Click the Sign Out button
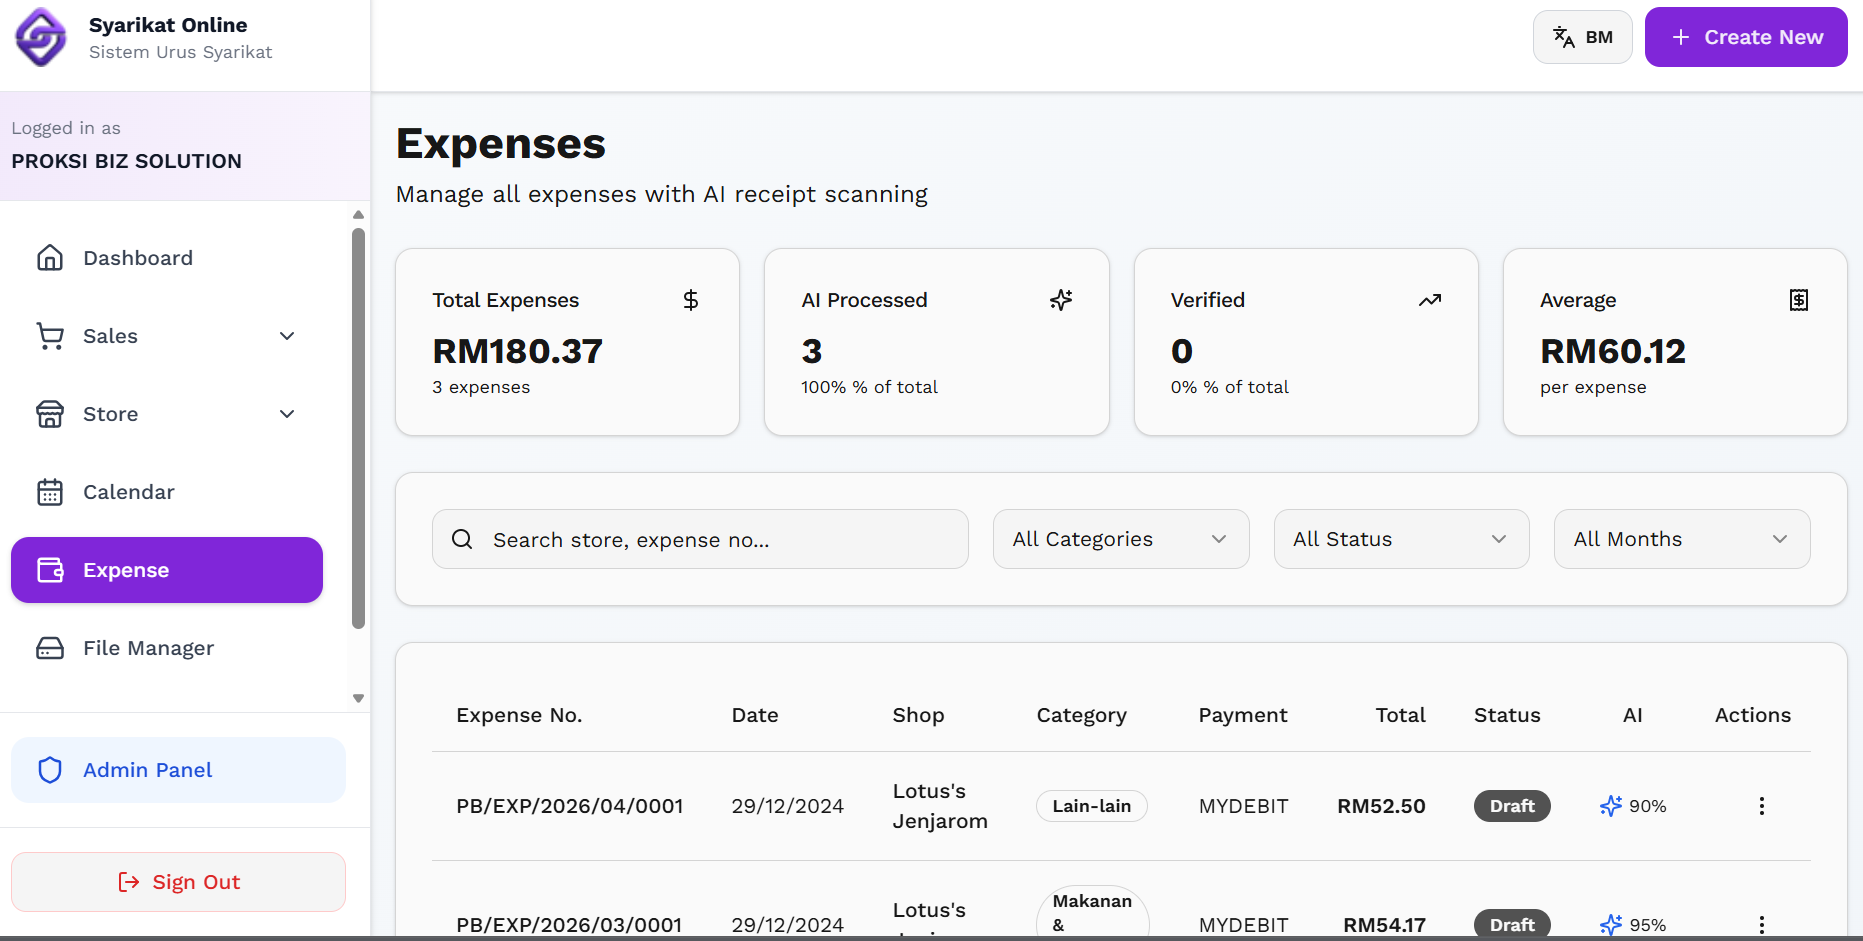This screenshot has height=941, width=1863. (x=178, y=882)
